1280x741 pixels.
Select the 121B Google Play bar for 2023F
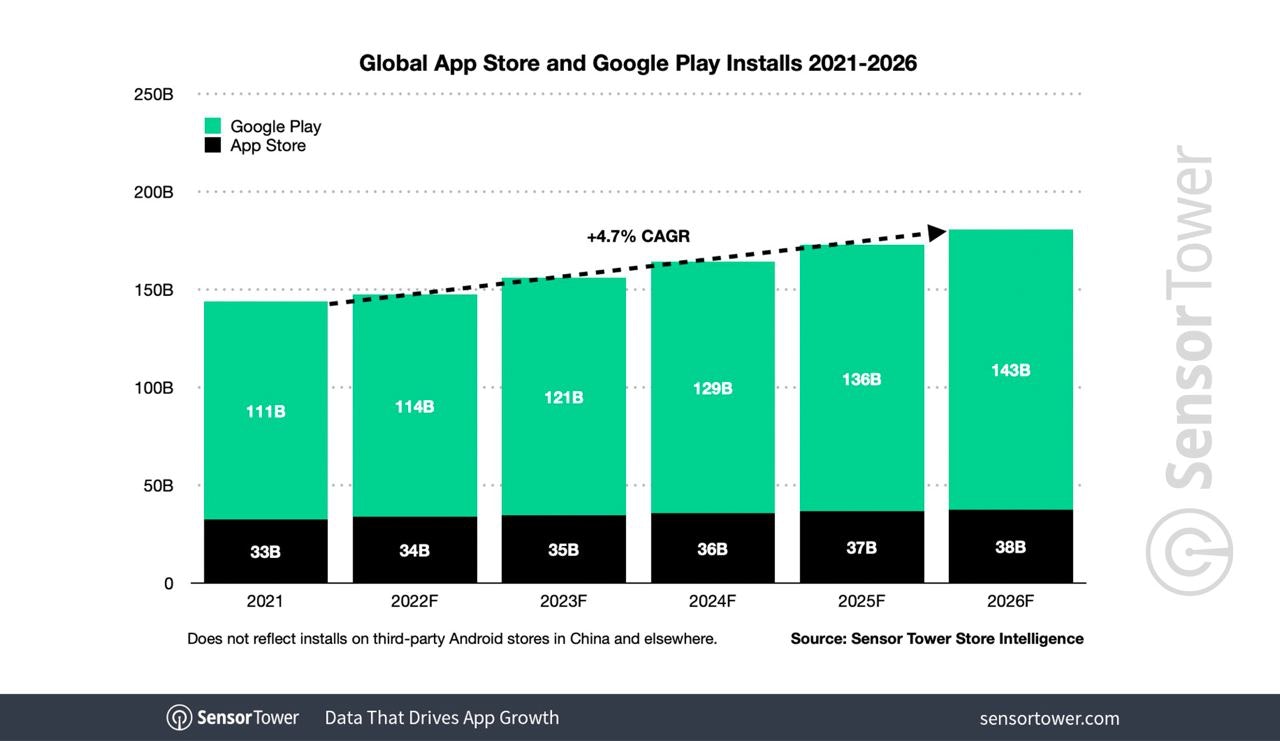[x=563, y=396]
